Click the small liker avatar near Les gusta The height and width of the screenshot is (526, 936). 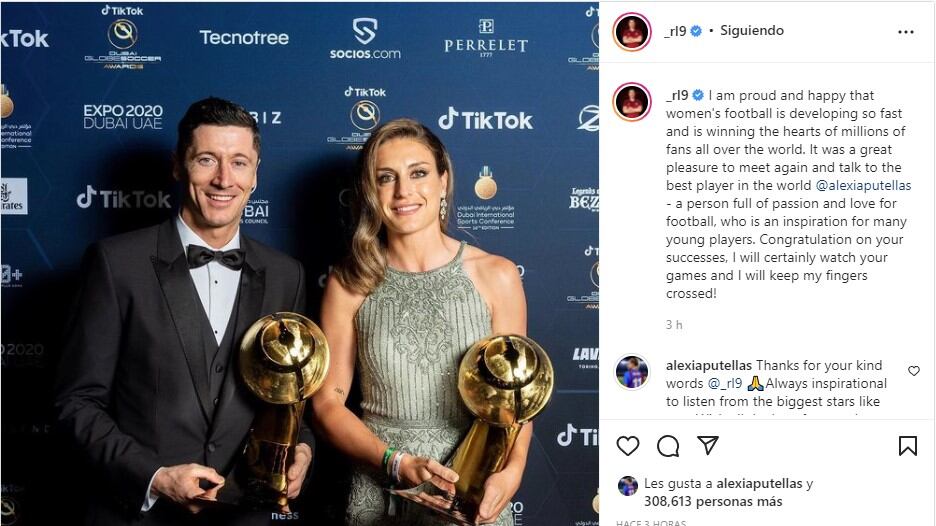coord(627,486)
